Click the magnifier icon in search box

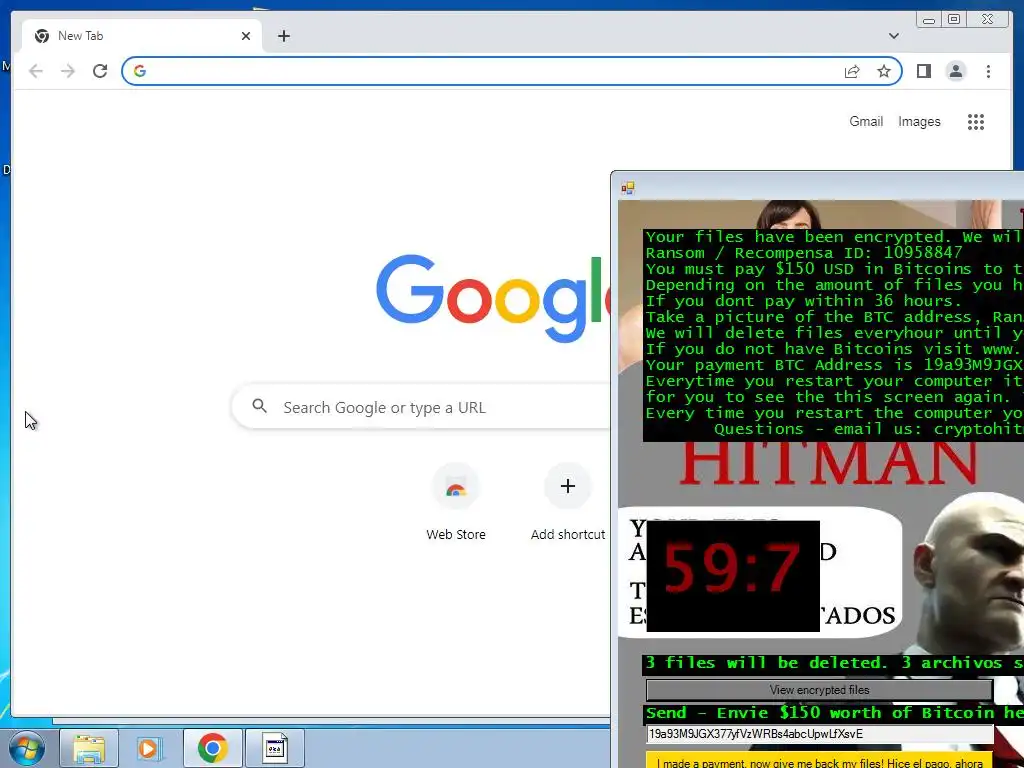point(259,406)
